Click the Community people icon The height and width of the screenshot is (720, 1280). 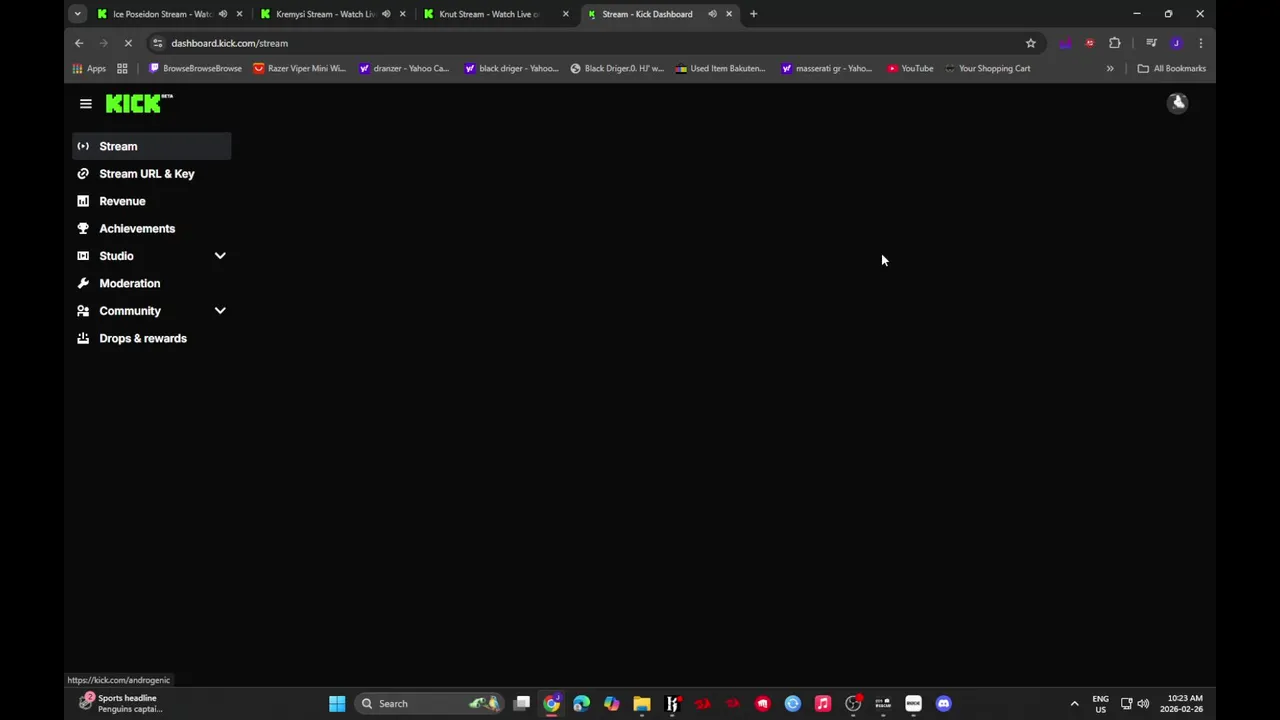coord(83,311)
